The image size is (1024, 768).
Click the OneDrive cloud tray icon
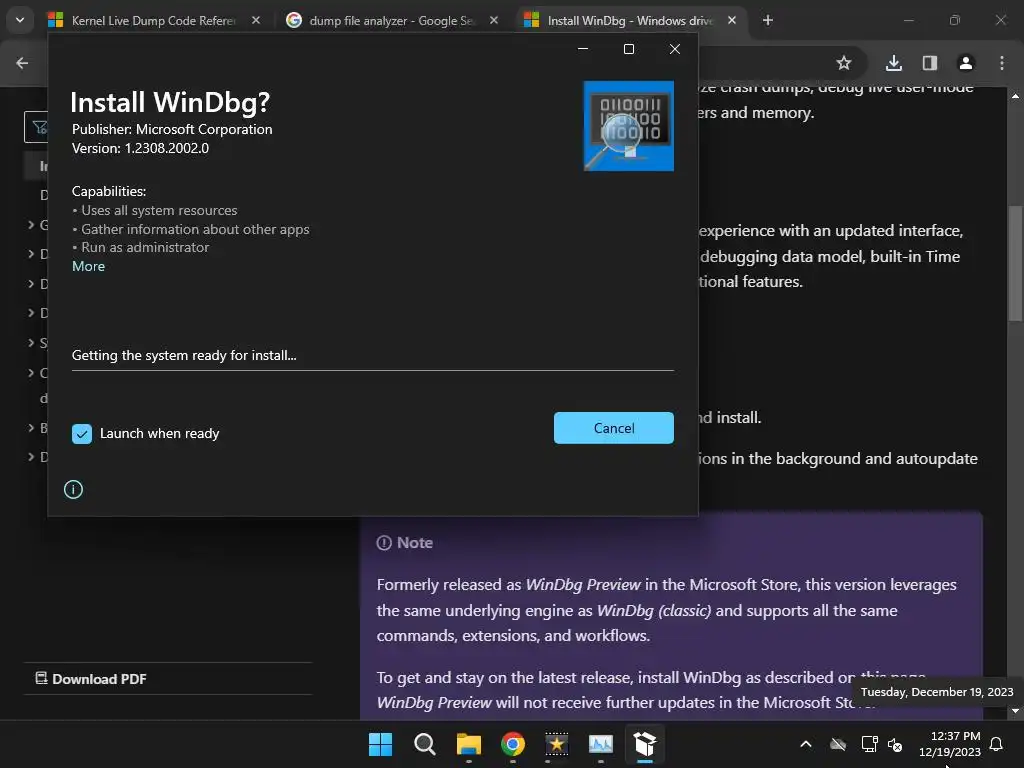(838, 744)
